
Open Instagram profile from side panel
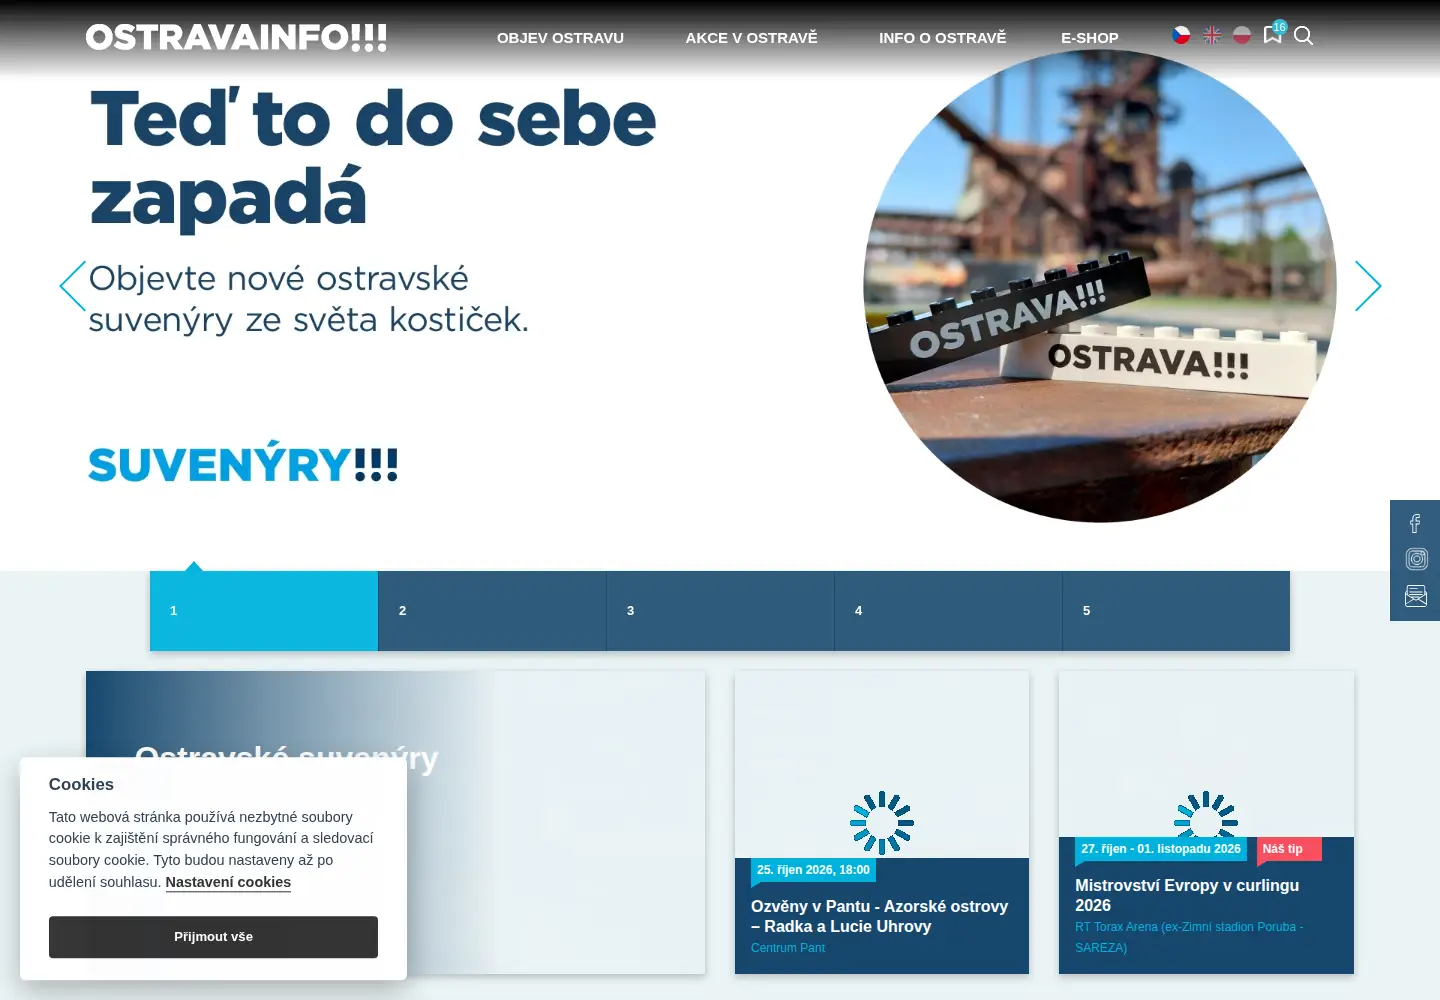click(x=1416, y=559)
